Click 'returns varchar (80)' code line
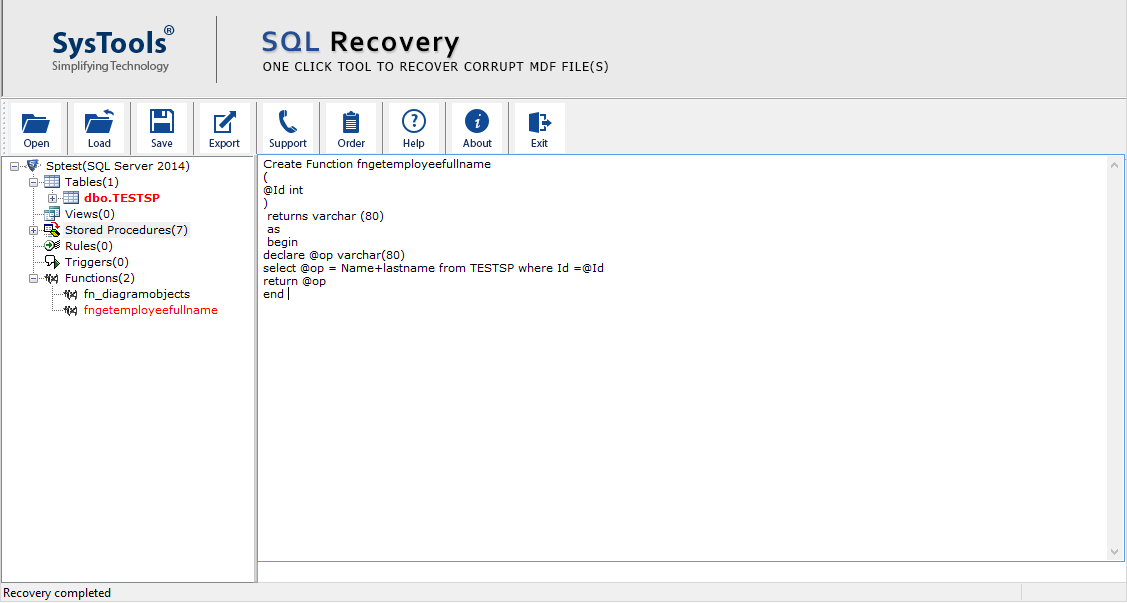 (x=325, y=216)
